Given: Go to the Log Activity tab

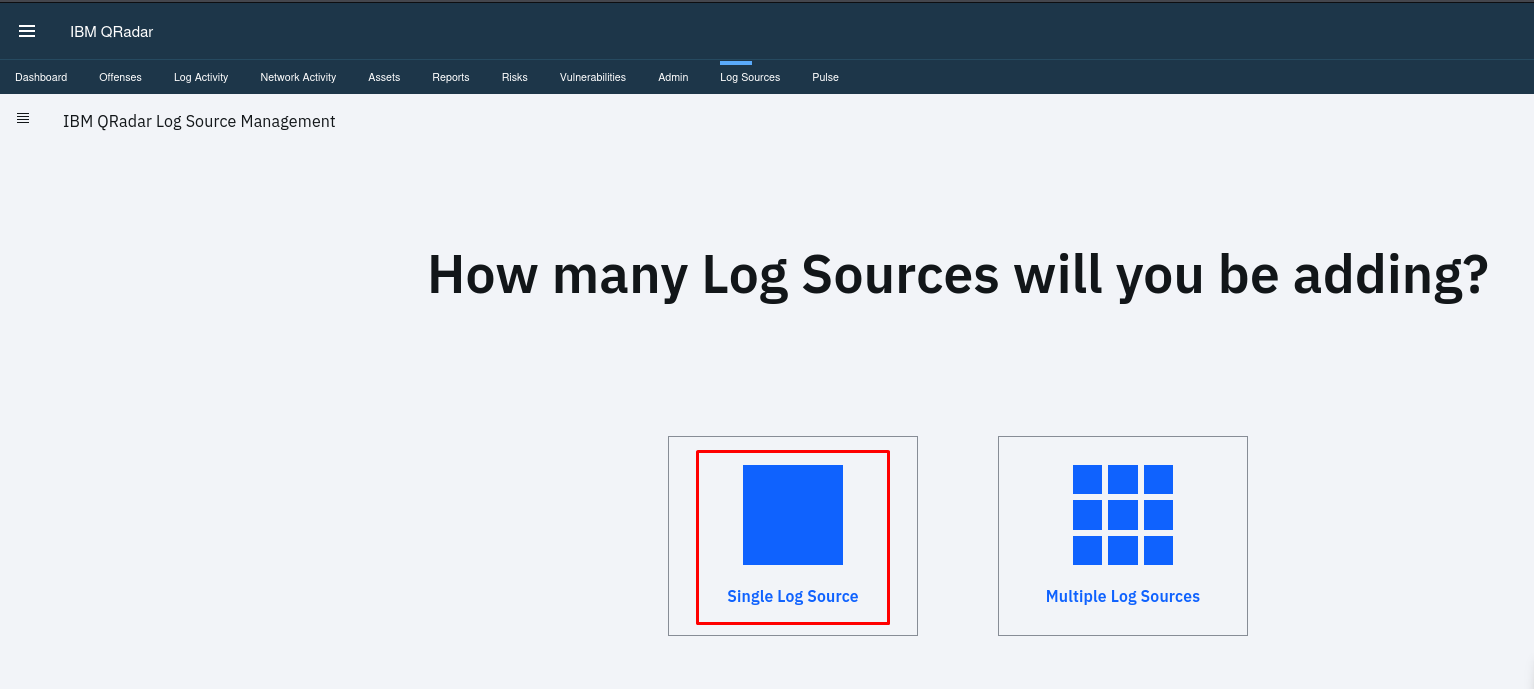Looking at the screenshot, I should (201, 77).
